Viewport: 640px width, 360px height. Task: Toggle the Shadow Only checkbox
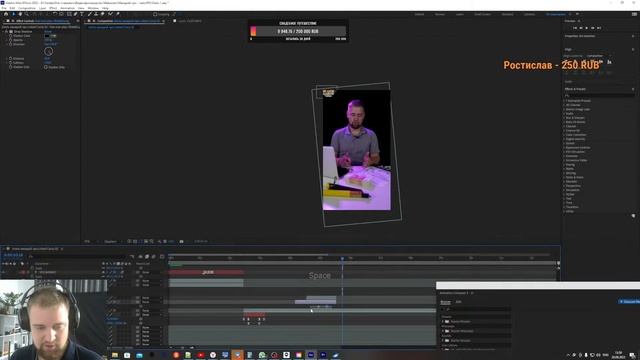point(46,67)
